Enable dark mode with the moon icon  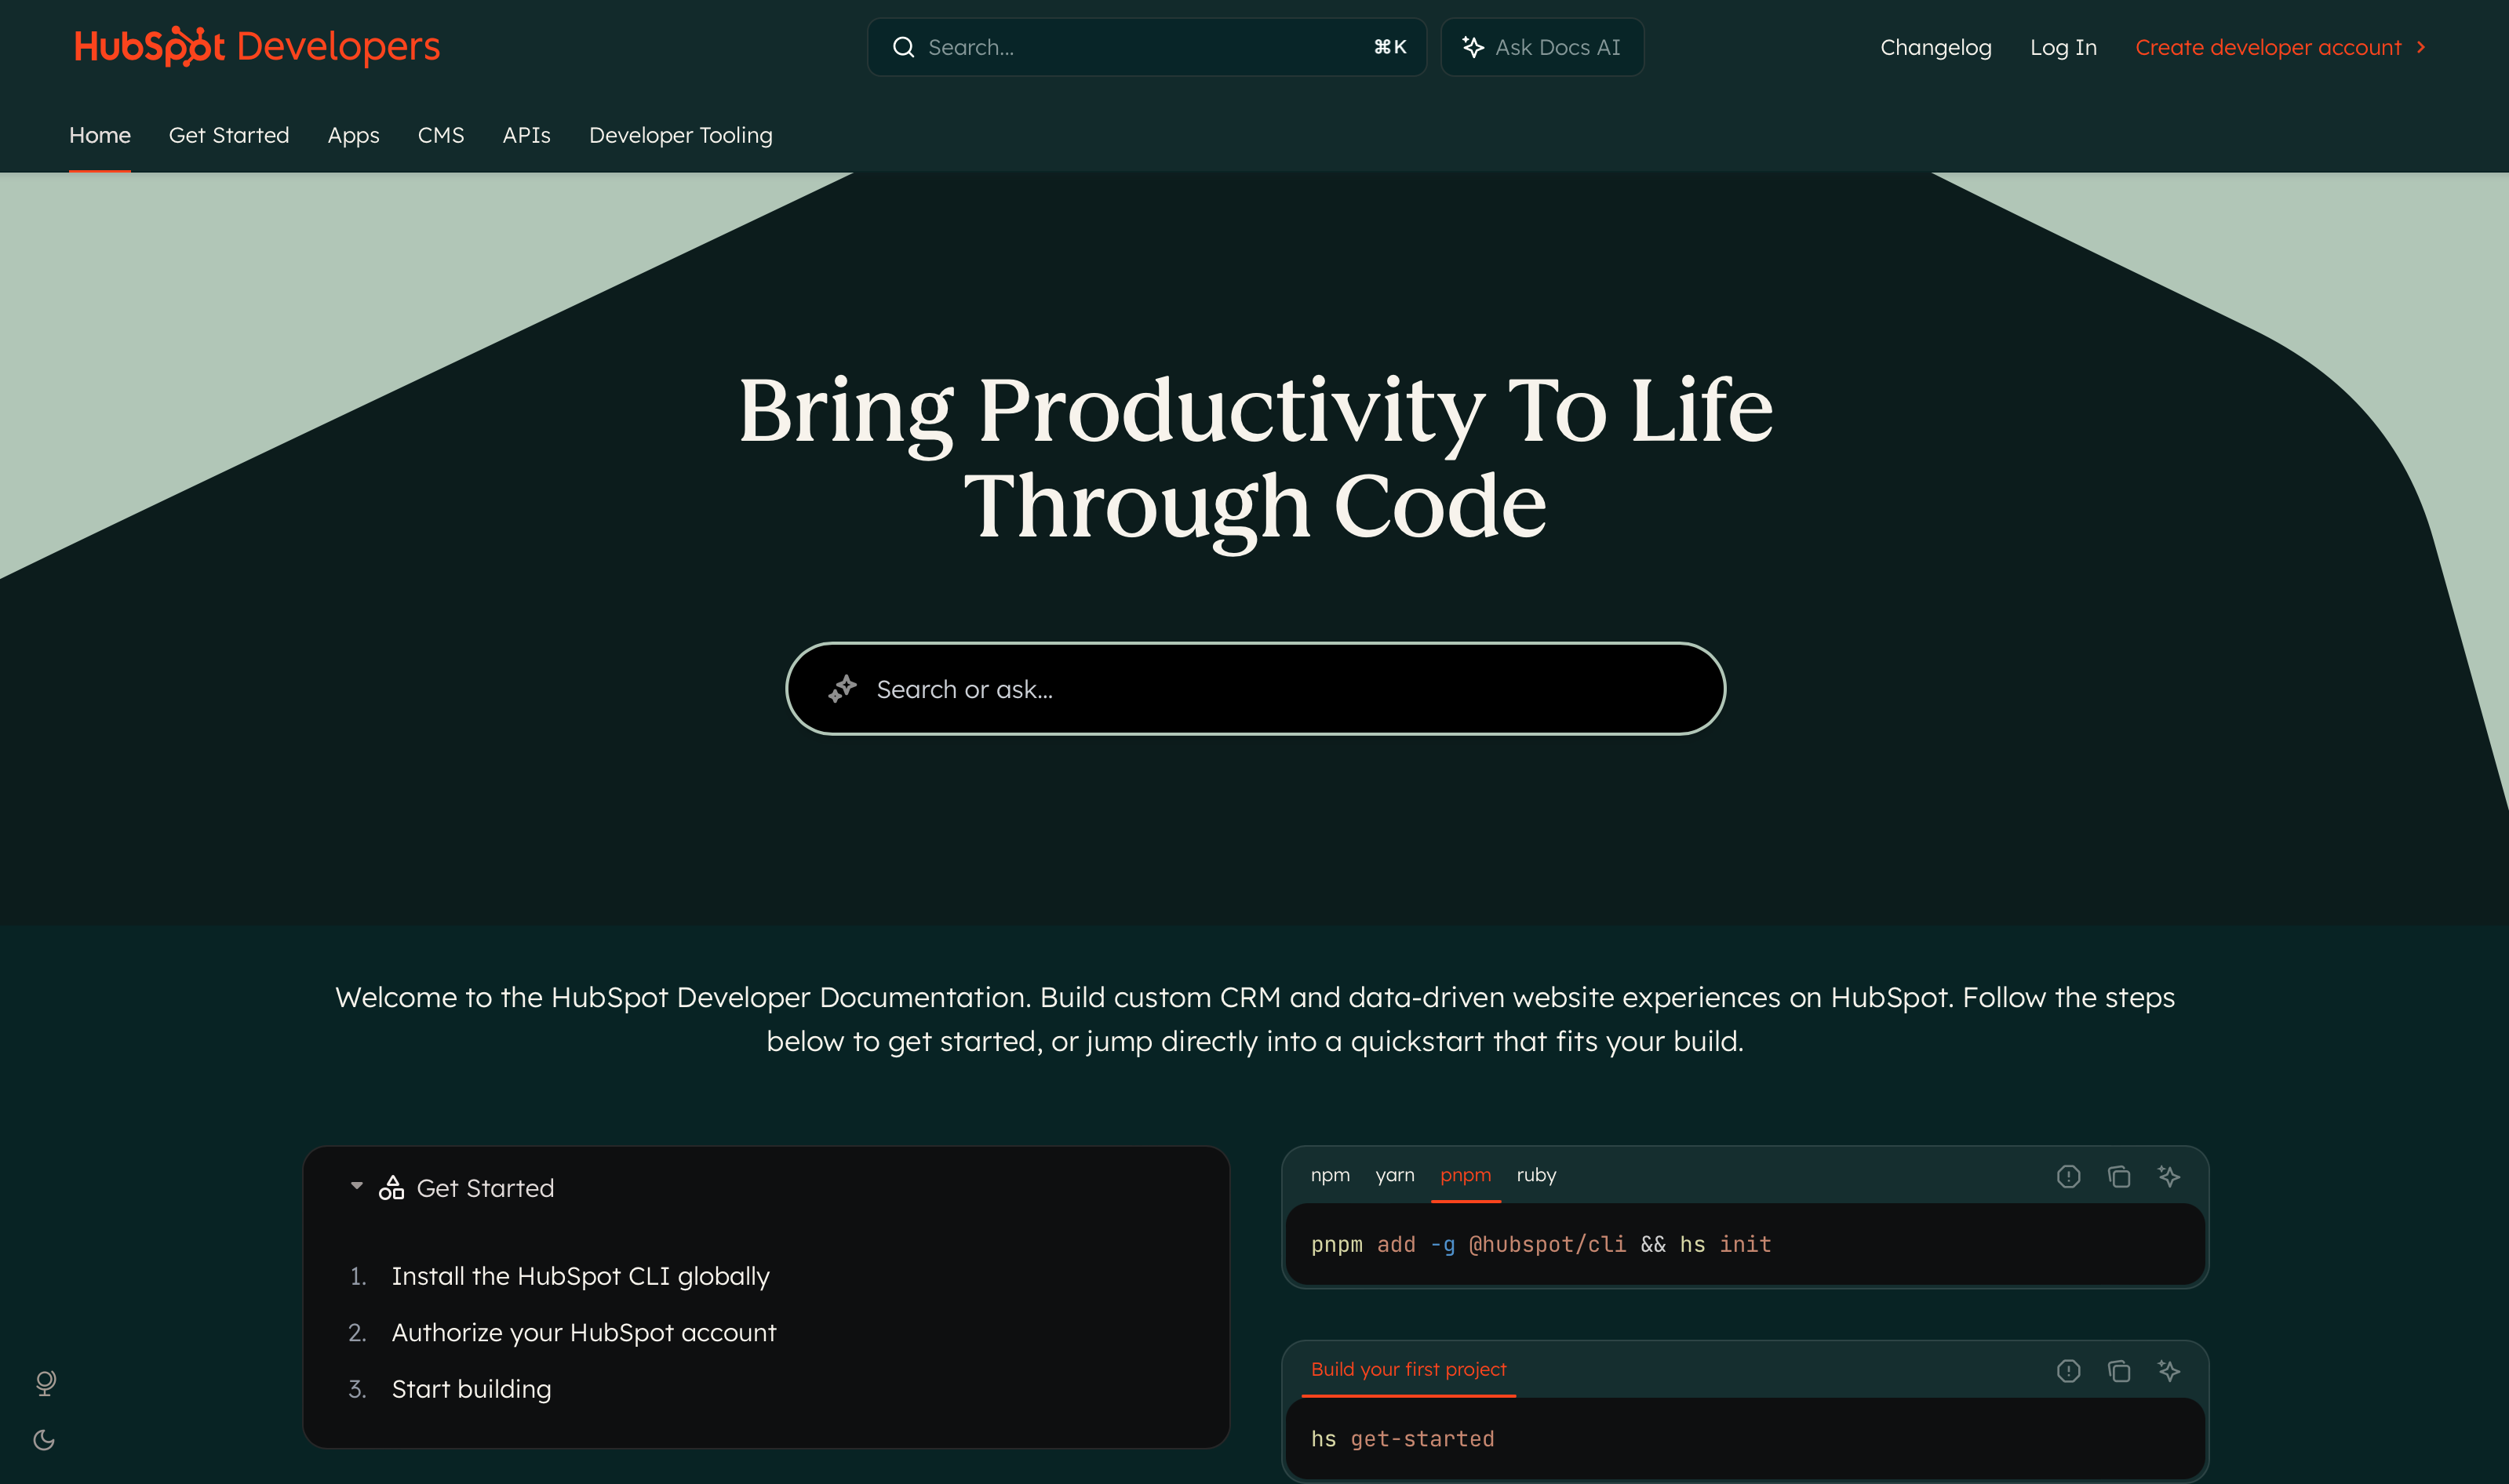(x=44, y=1440)
